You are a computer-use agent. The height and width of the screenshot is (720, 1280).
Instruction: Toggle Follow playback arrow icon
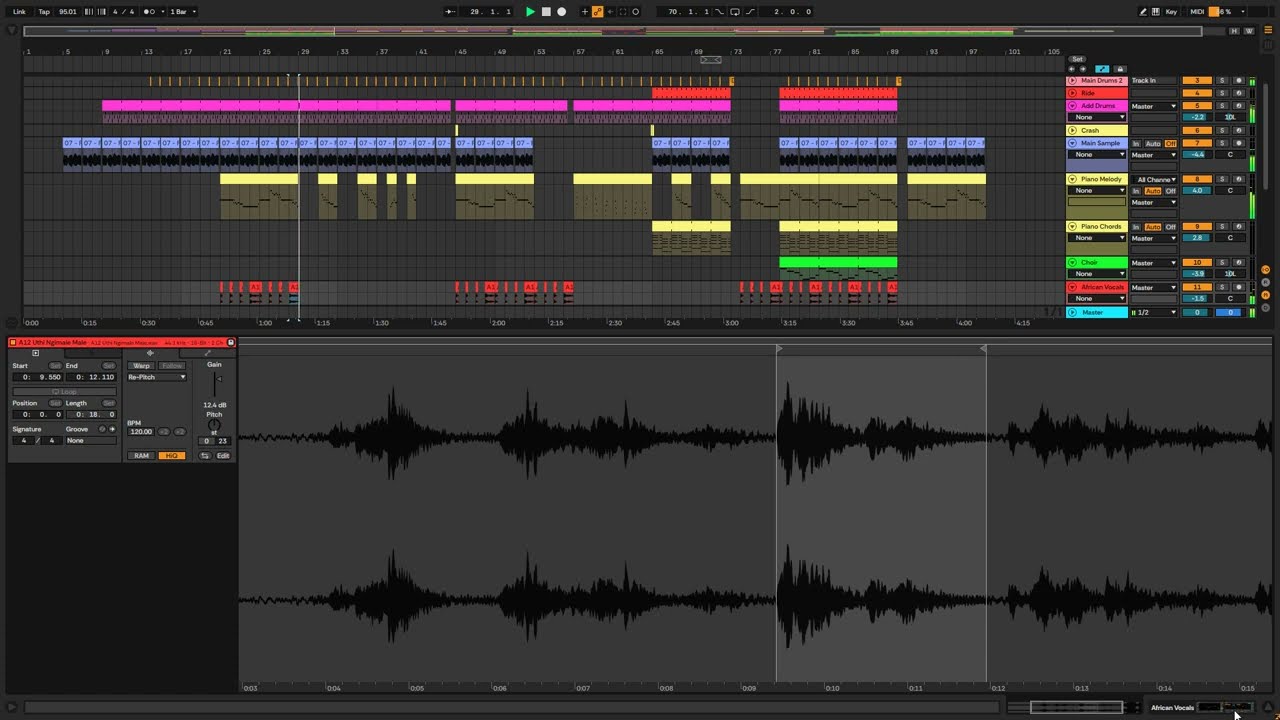coord(450,12)
